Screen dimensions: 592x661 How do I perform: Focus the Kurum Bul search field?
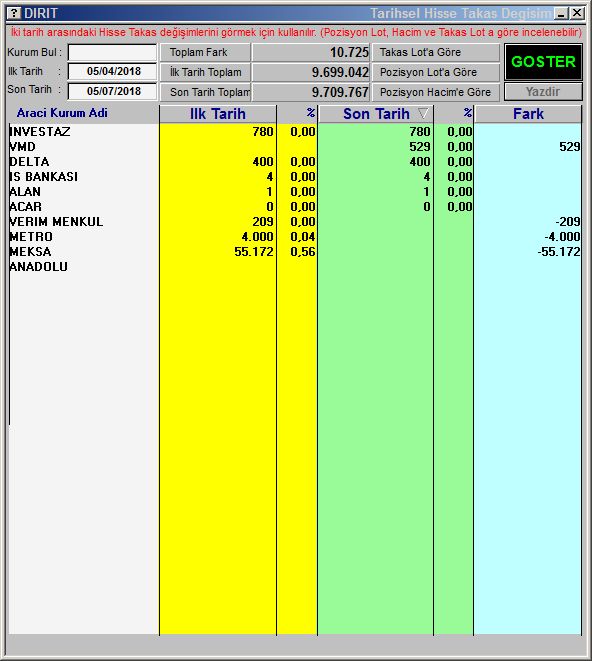[x=112, y=53]
